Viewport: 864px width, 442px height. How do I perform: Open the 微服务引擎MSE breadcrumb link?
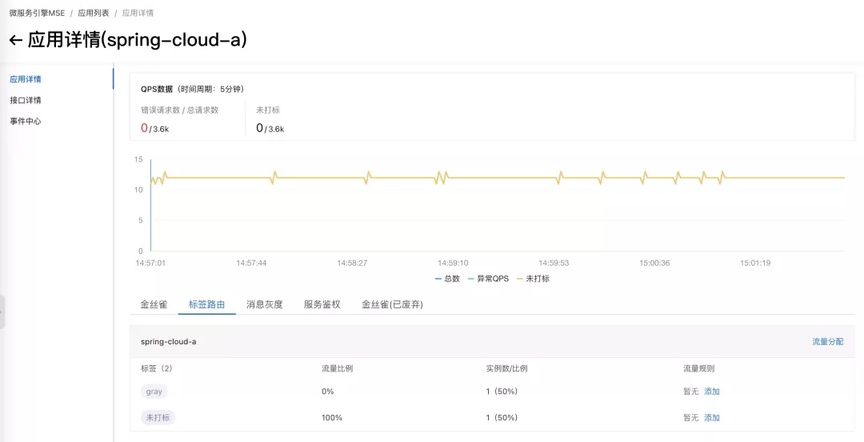[37, 13]
